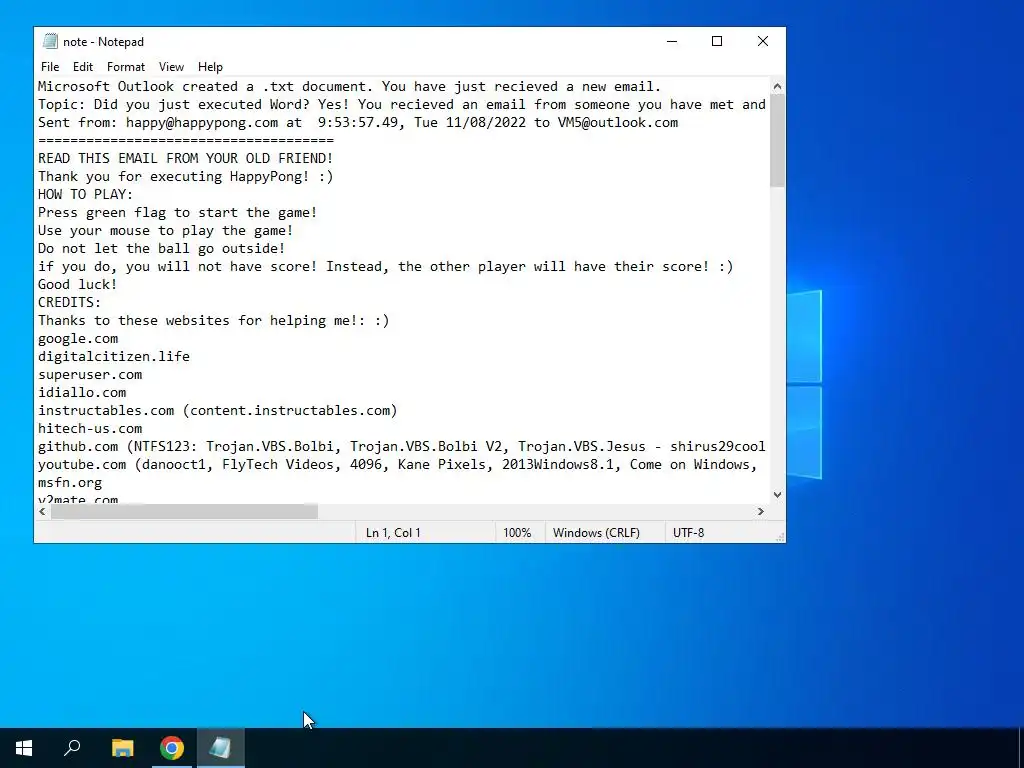Select the Notepad taskbar button
Image resolution: width=1024 pixels, height=768 pixels.
tap(221, 748)
